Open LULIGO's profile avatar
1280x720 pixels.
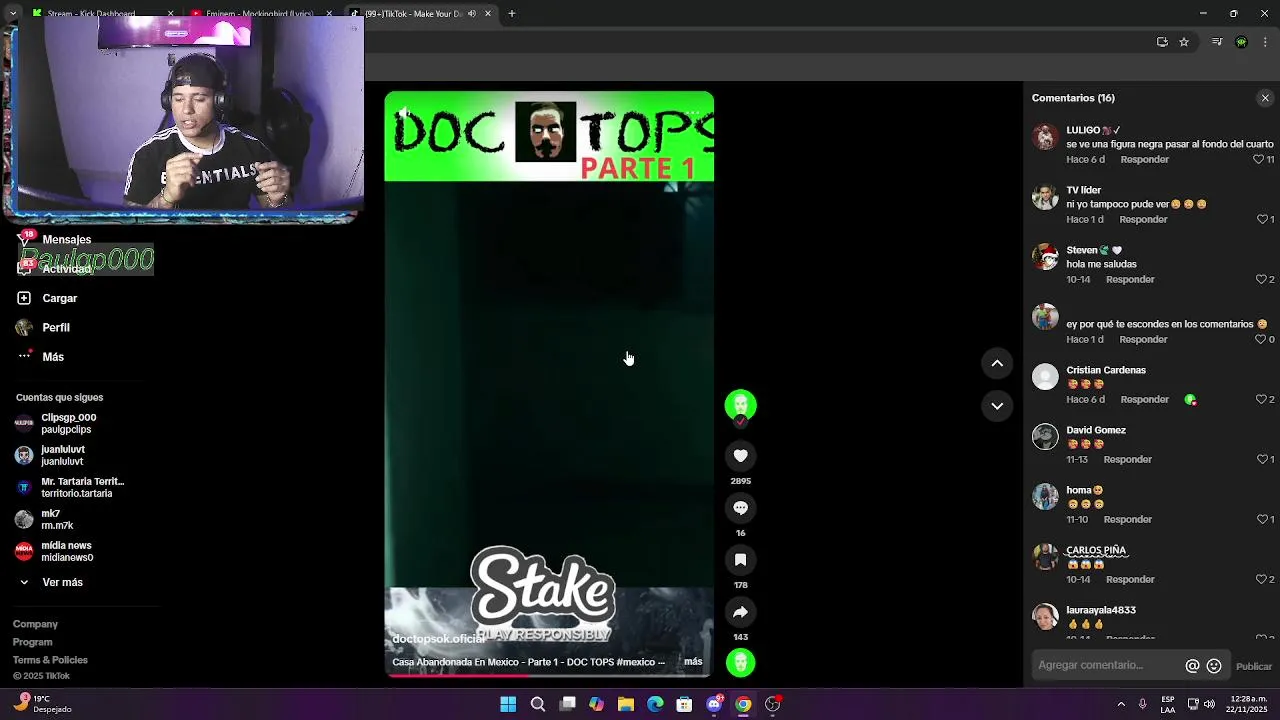pos(1045,137)
